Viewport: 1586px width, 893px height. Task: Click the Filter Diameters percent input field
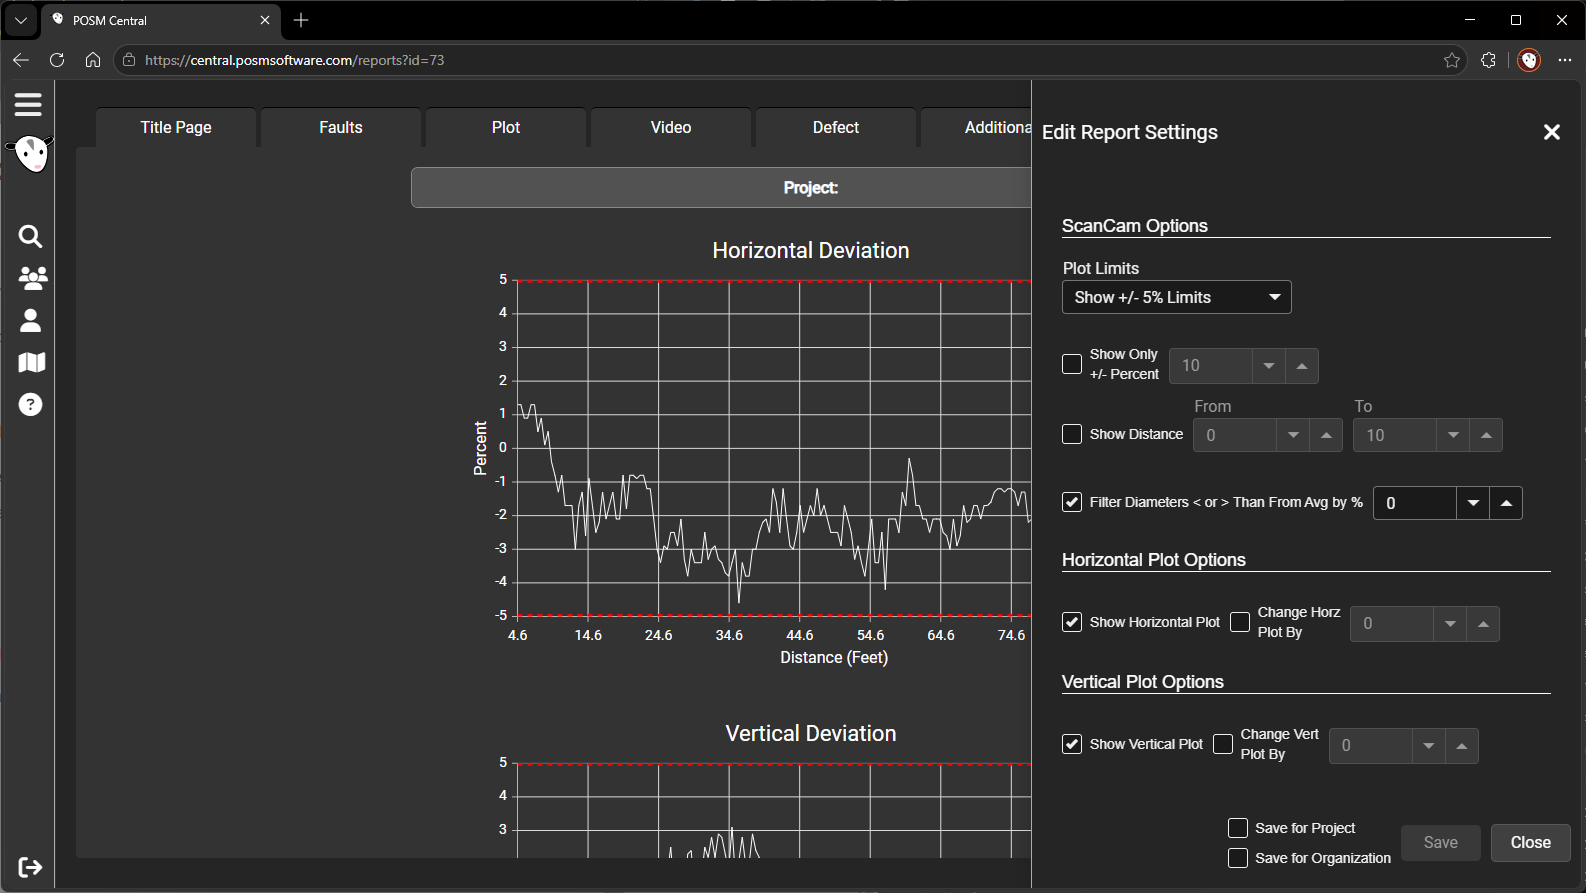pos(1415,503)
